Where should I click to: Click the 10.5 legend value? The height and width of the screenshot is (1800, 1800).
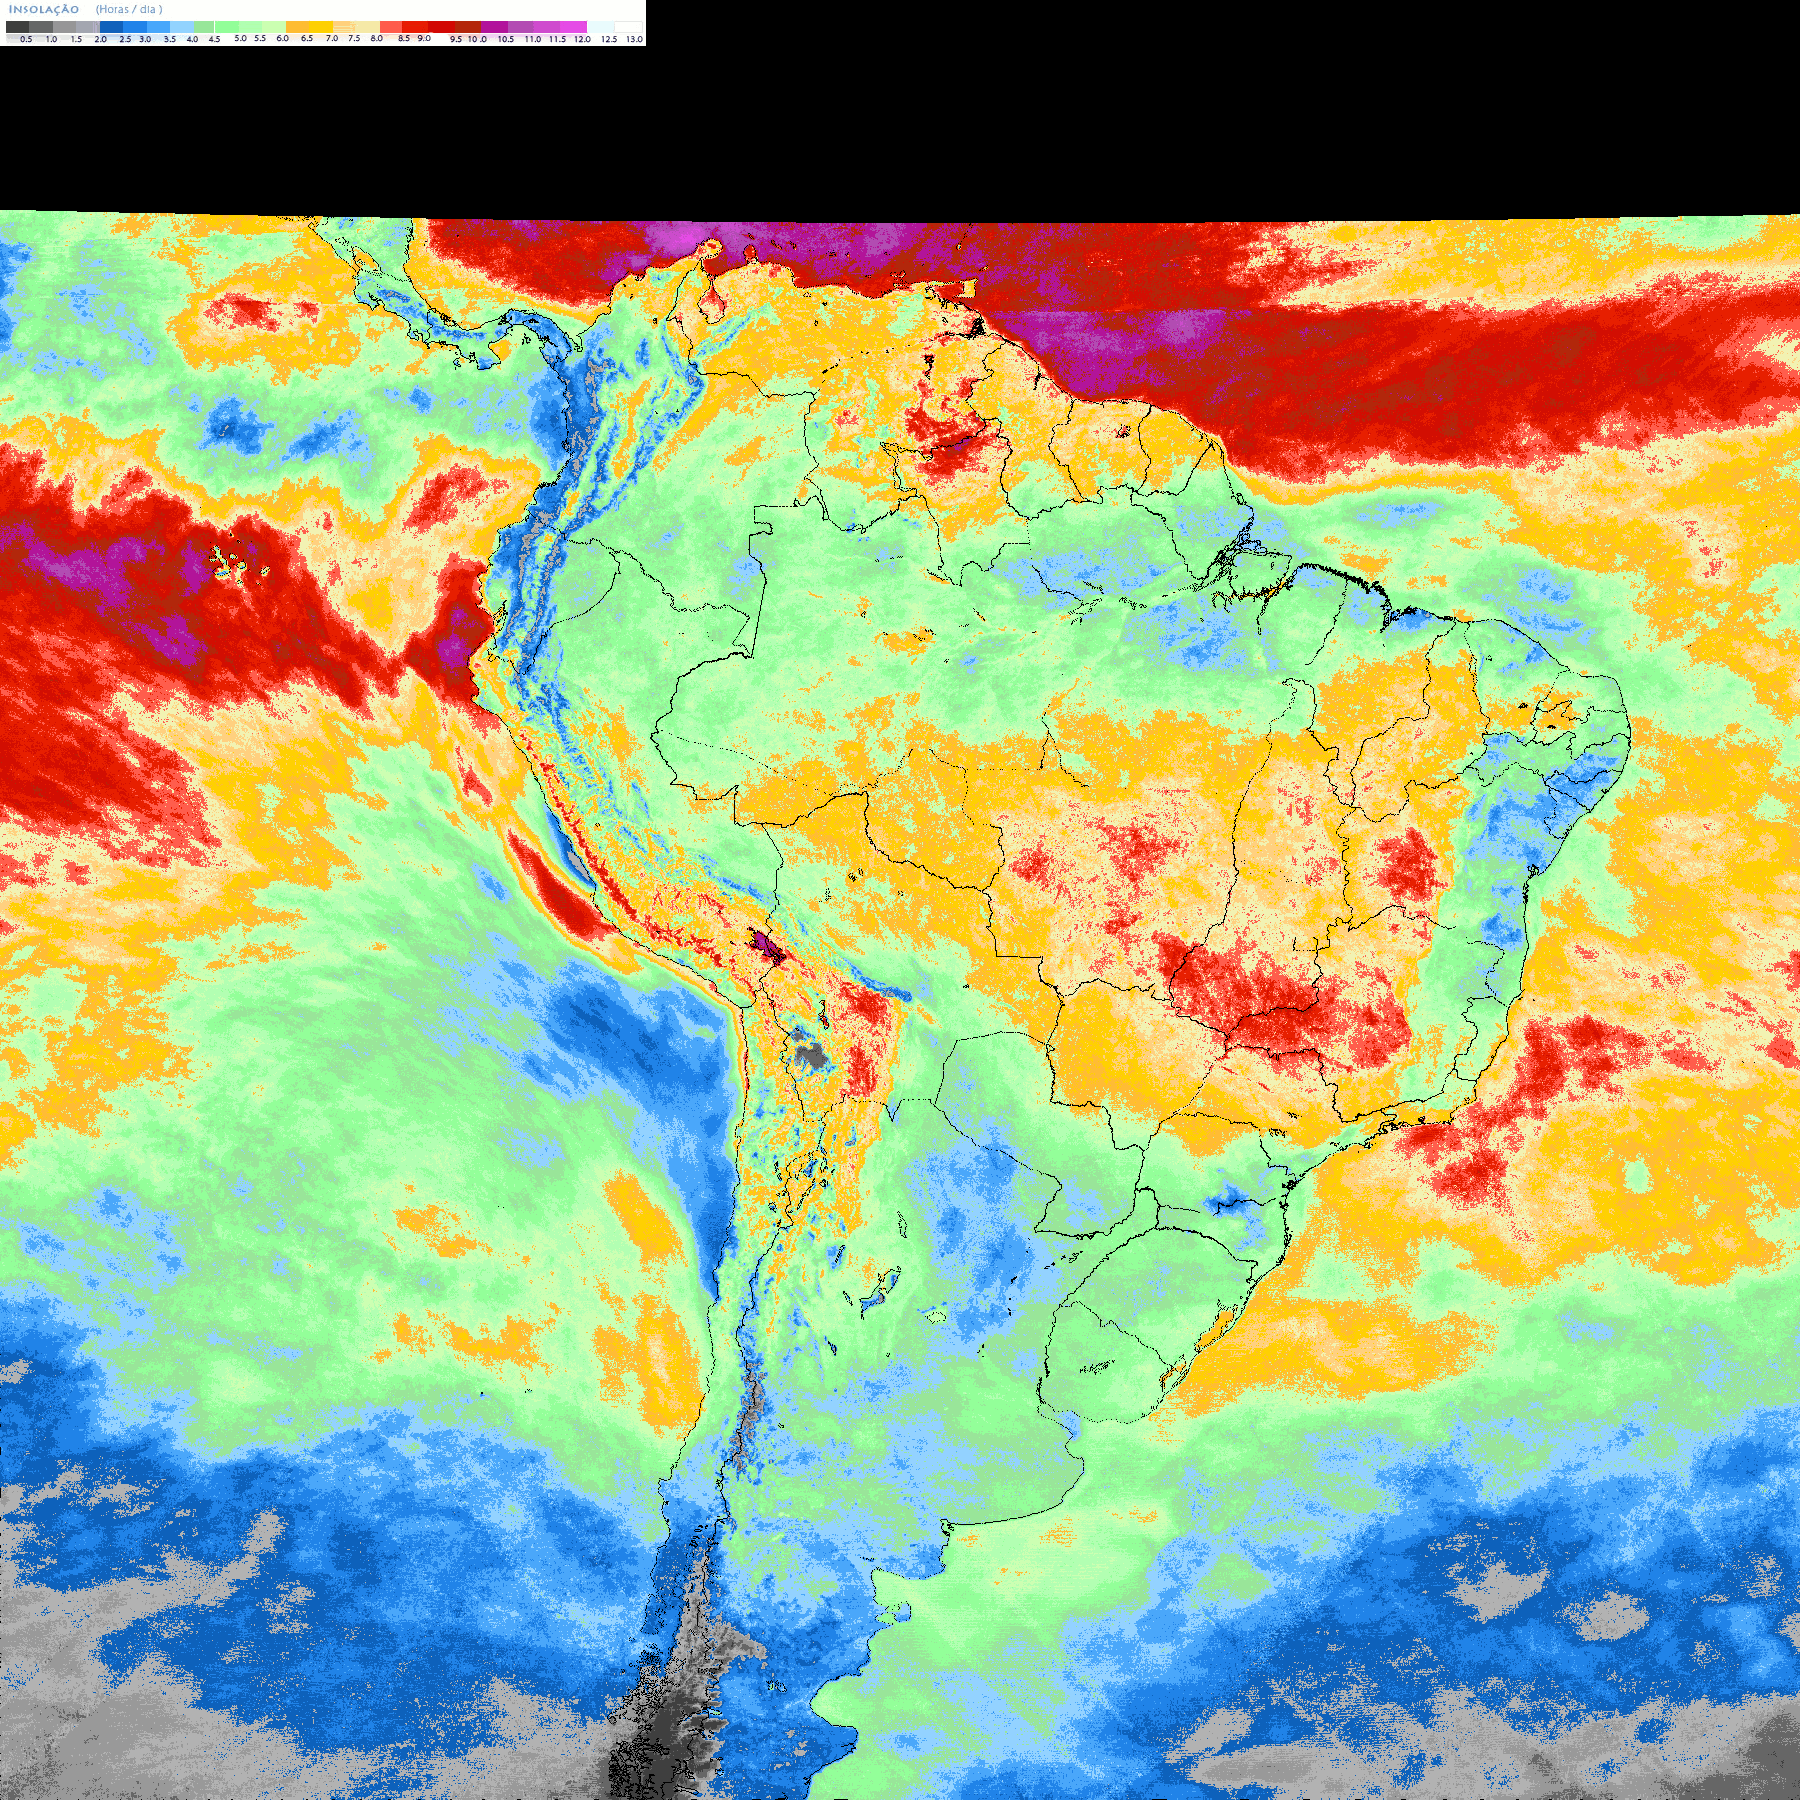point(506,39)
